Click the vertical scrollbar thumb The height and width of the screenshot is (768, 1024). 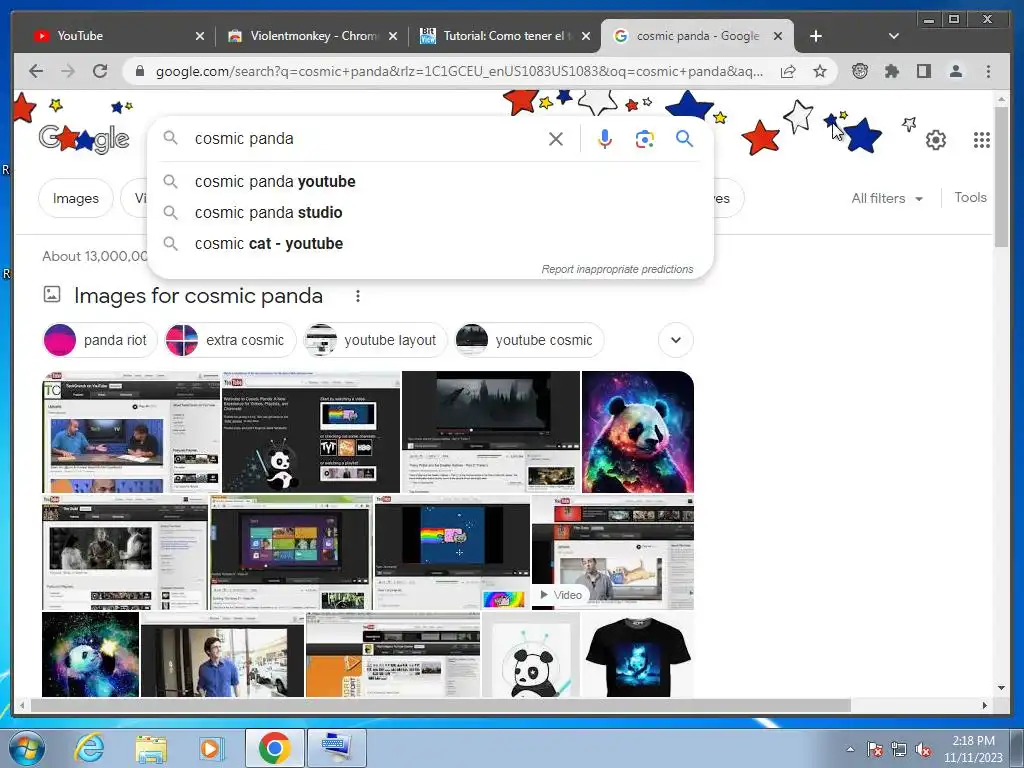[1002, 176]
